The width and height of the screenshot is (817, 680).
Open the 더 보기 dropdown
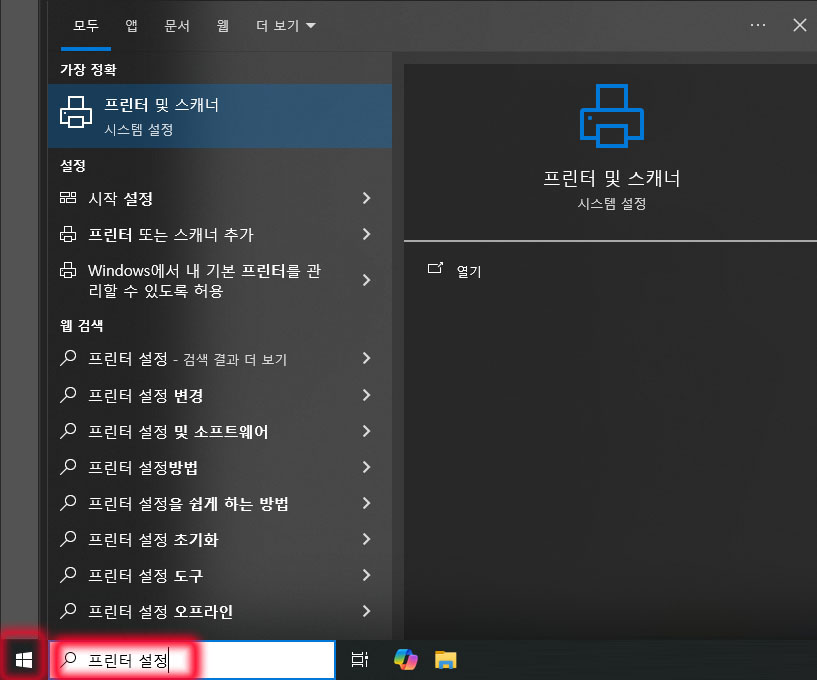pos(286,26)
